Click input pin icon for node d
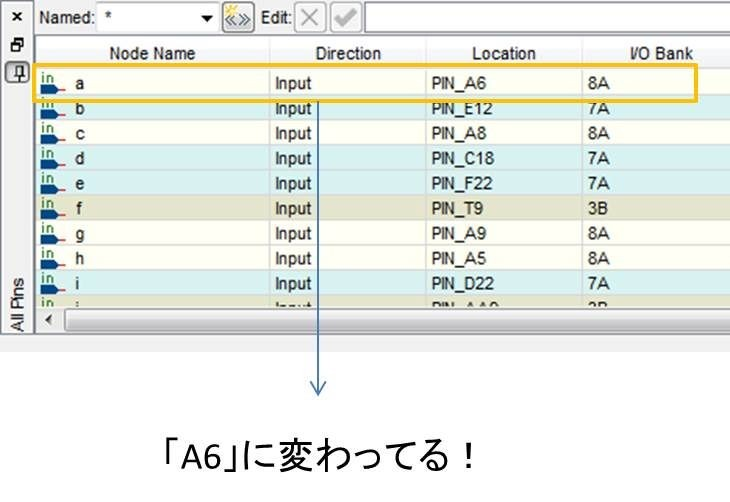This screenshot has height=502, width=730. tap(52, 159)
